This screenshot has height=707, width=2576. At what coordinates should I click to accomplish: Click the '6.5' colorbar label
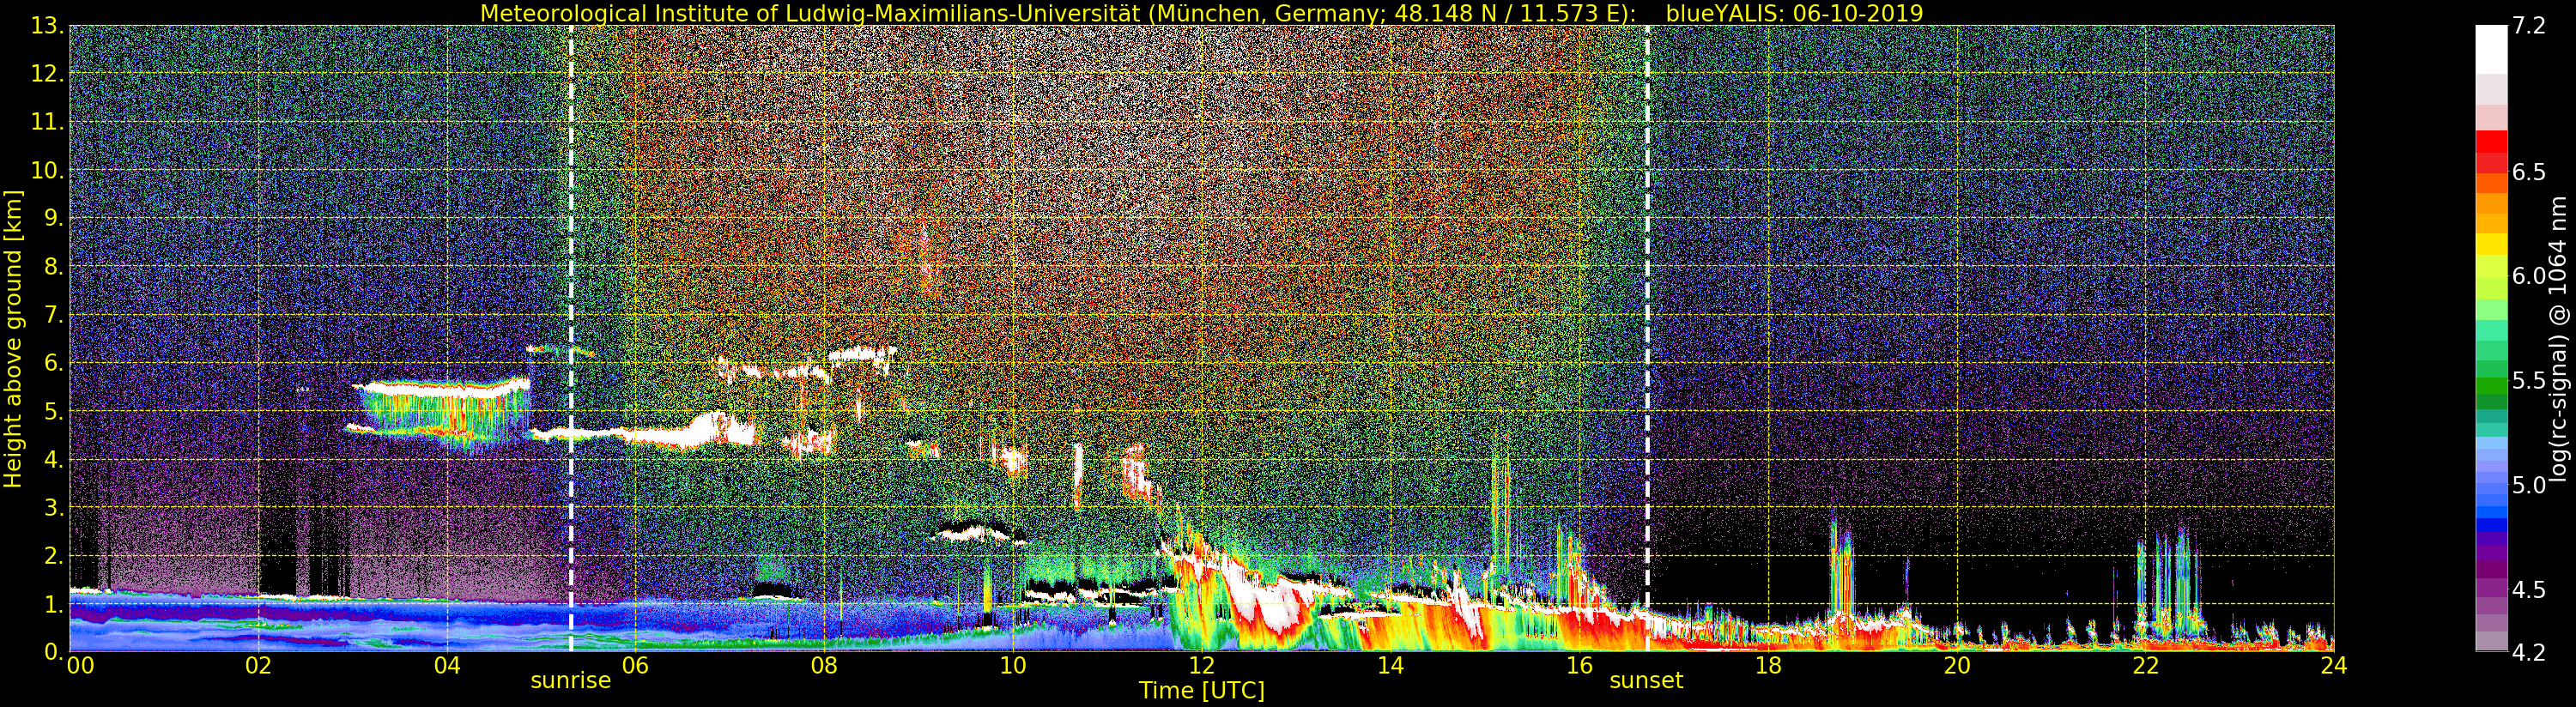click(2529, 172)
